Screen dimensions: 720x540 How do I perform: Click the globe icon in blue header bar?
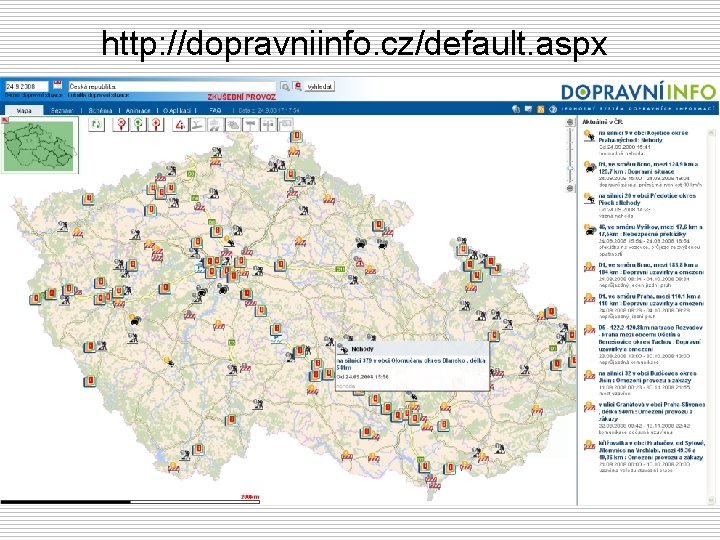tap(516, 109)
